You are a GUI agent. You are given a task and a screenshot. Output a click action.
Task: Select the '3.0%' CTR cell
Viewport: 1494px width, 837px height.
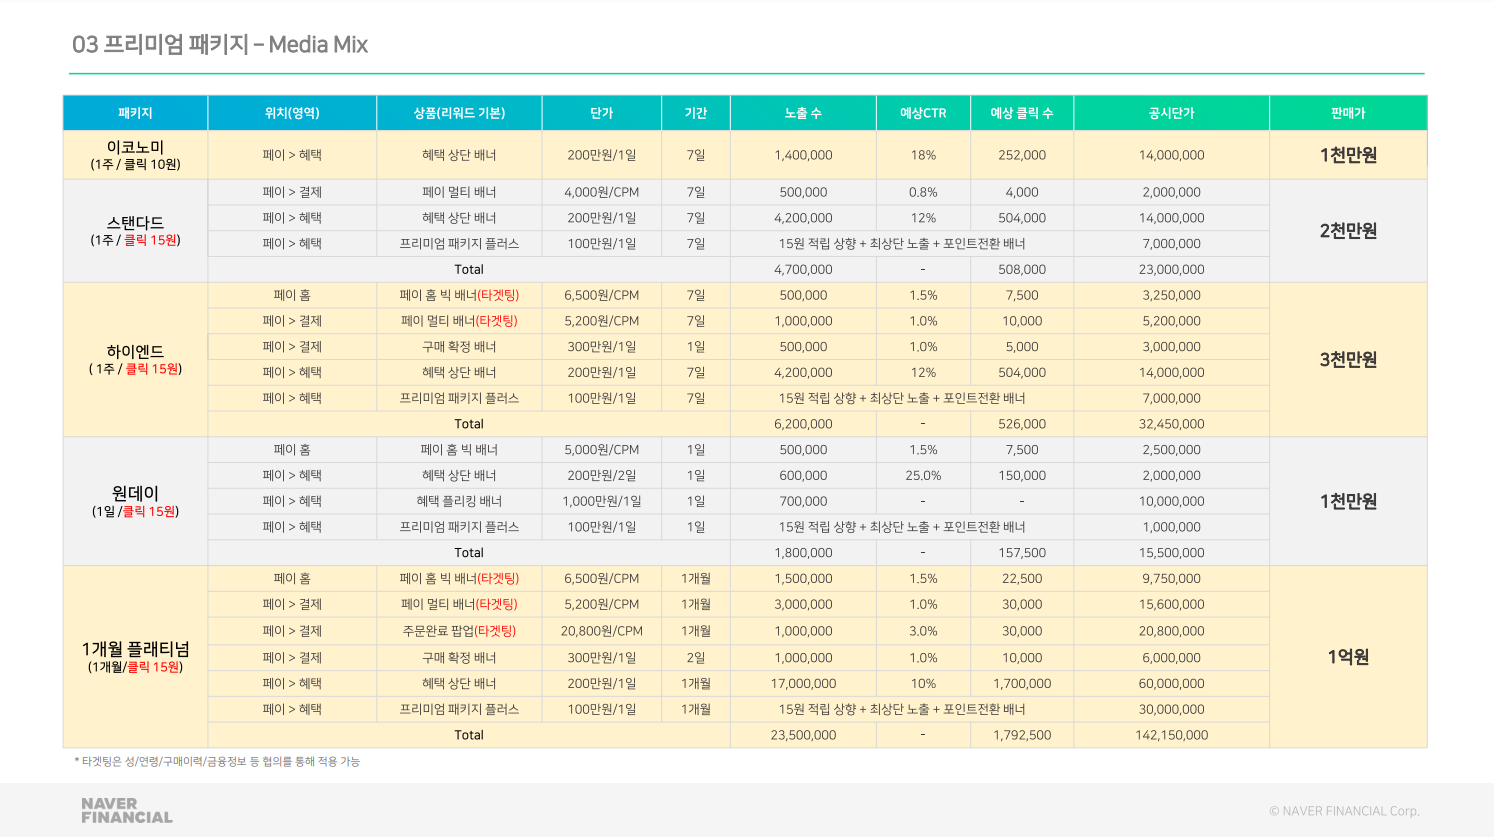(x=923, y=631)
